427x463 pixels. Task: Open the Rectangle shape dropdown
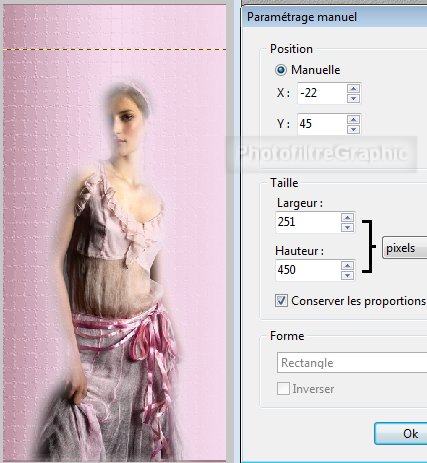click(352, 363)
